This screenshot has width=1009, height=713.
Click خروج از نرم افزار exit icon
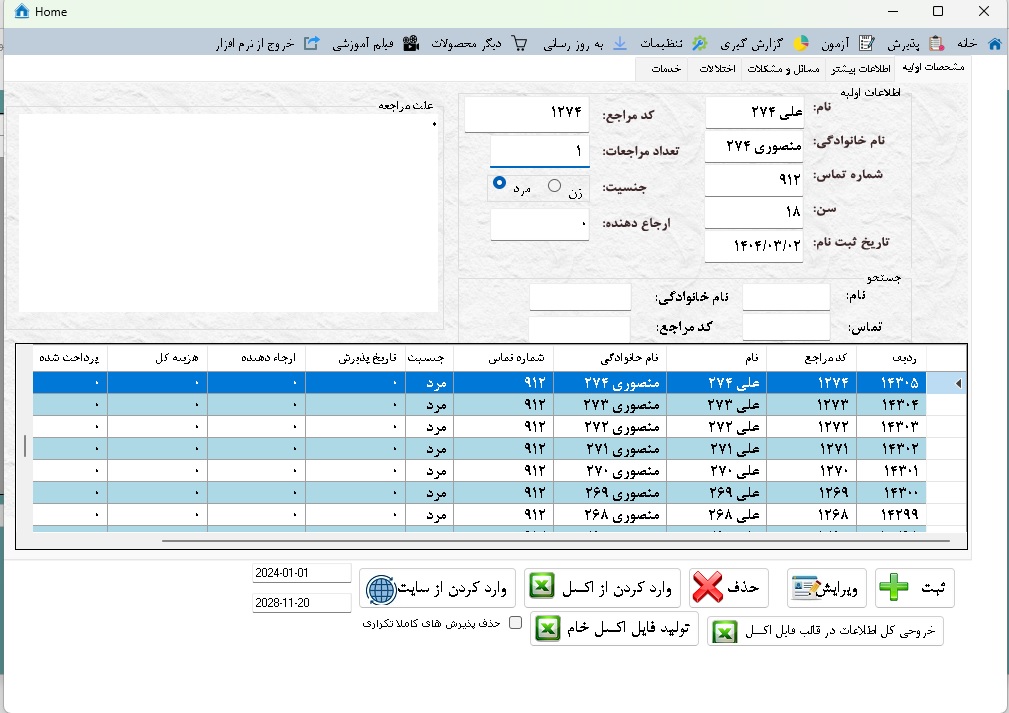point(311,44)
